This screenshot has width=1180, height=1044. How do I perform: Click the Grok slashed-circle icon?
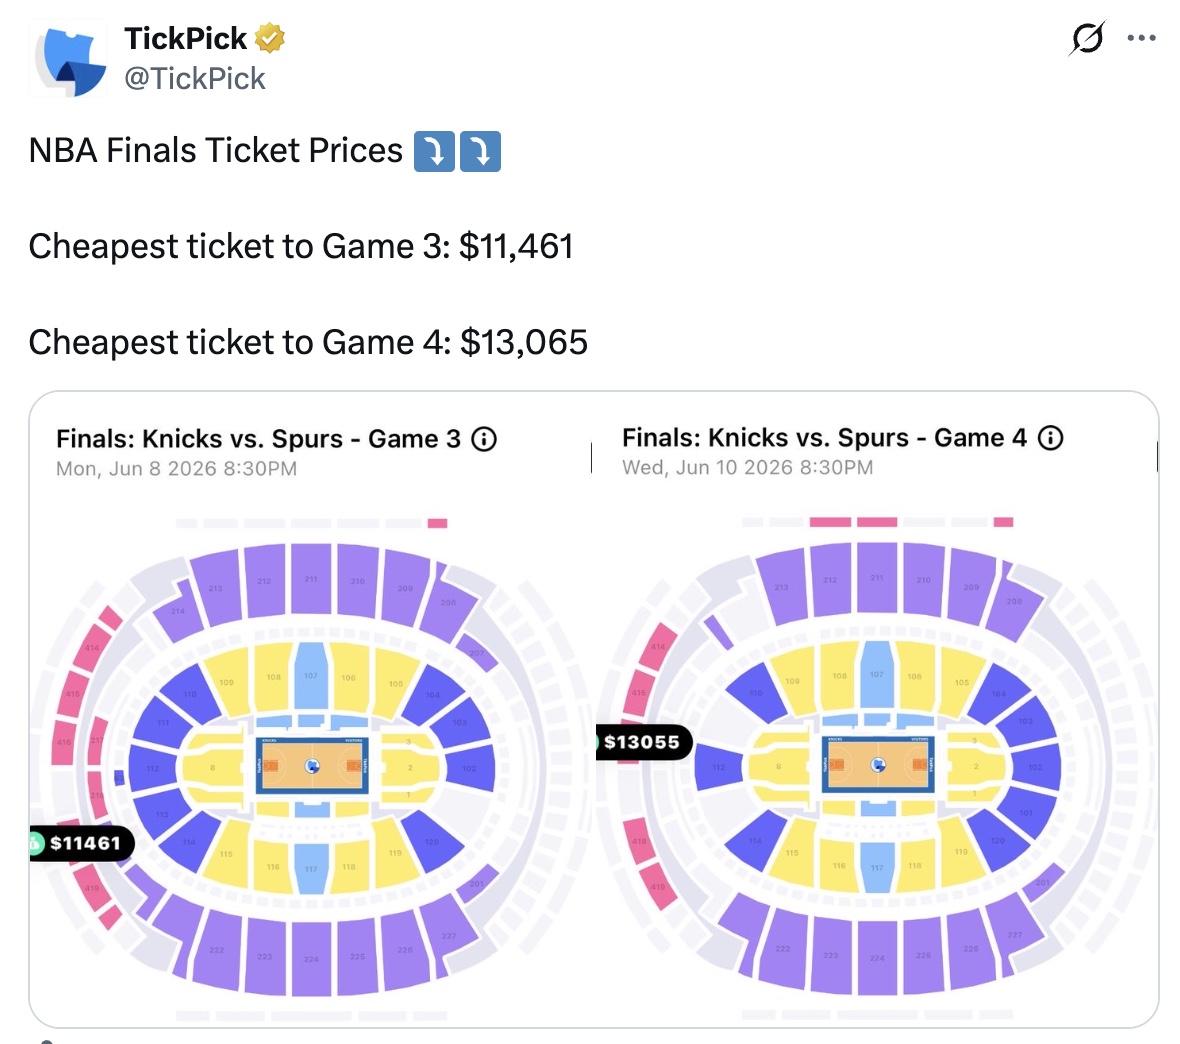tap(1087, 38)
